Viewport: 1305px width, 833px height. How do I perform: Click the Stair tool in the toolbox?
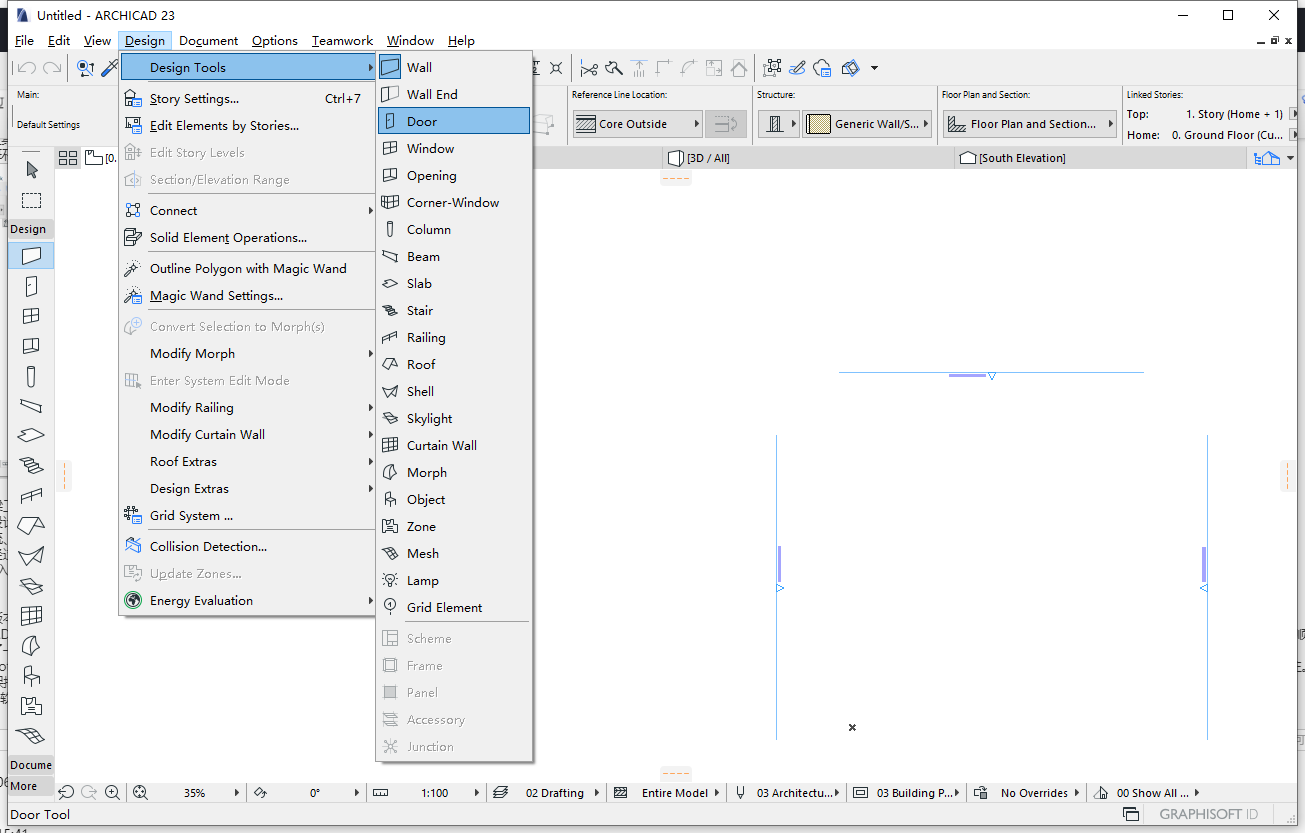pos(31,463)
